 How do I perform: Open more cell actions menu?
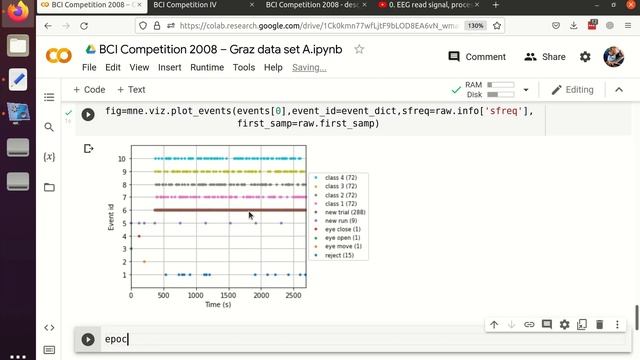617,324
